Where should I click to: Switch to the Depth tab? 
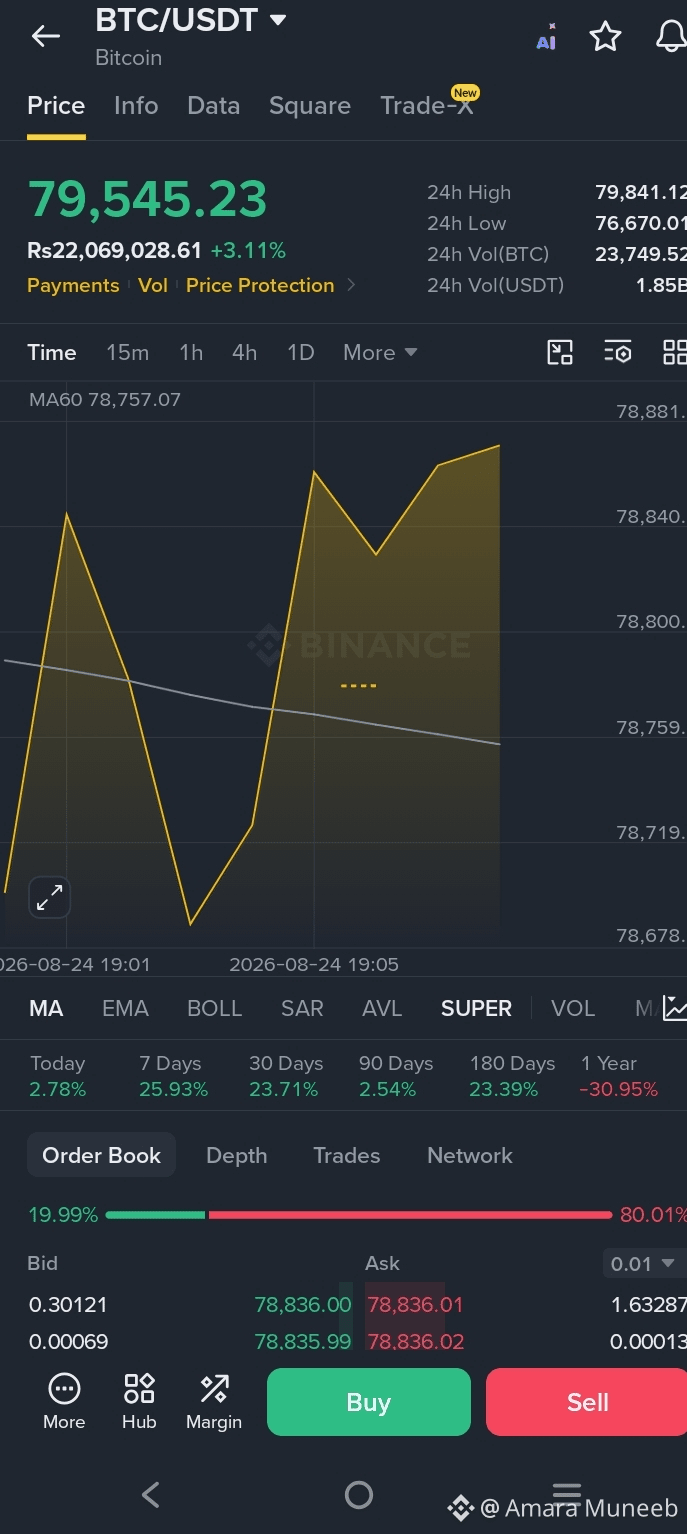click(x=236, y=1155)
